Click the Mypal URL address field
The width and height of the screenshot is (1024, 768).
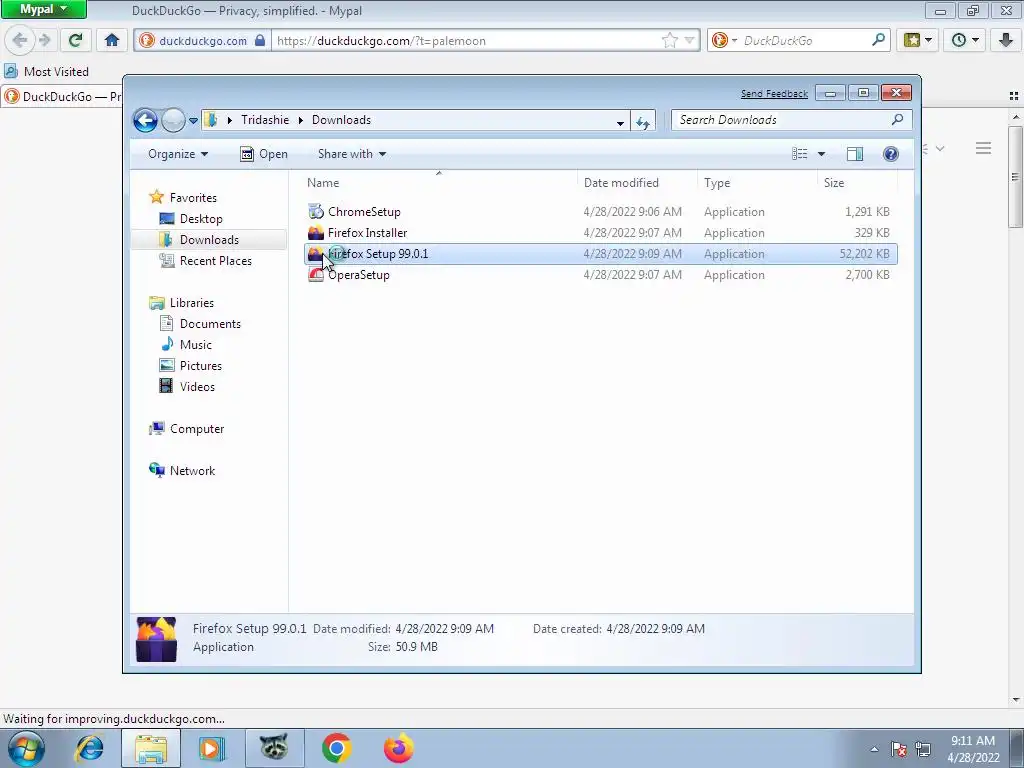tap(465, 40)
